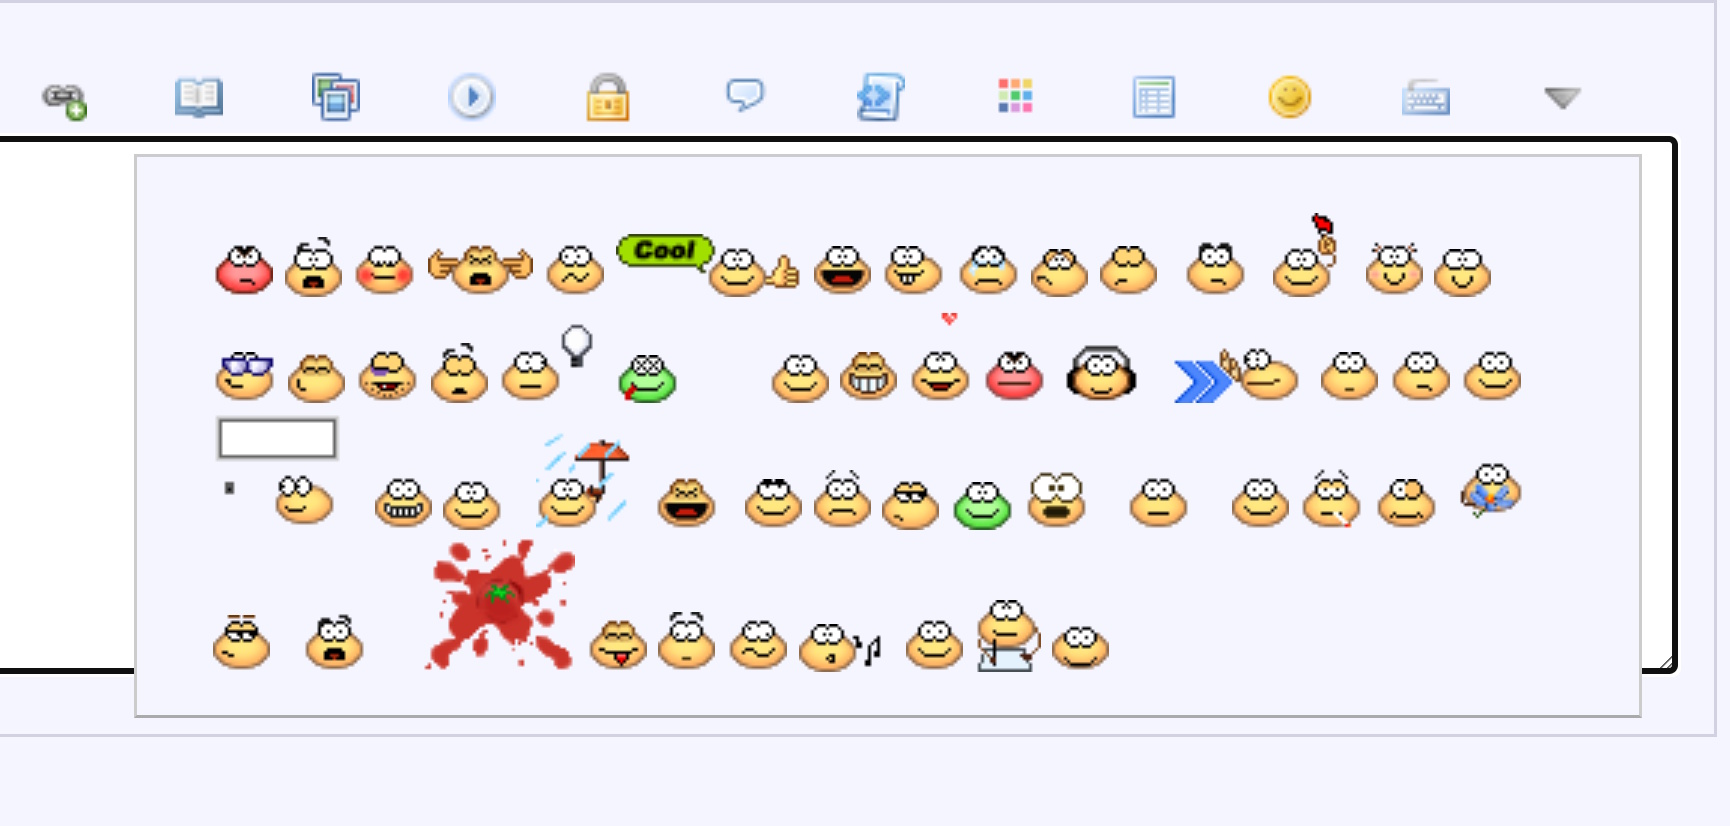Choose the crying smiley with blue tears
The image size is (1730, 826).
[x=989, y=269]
